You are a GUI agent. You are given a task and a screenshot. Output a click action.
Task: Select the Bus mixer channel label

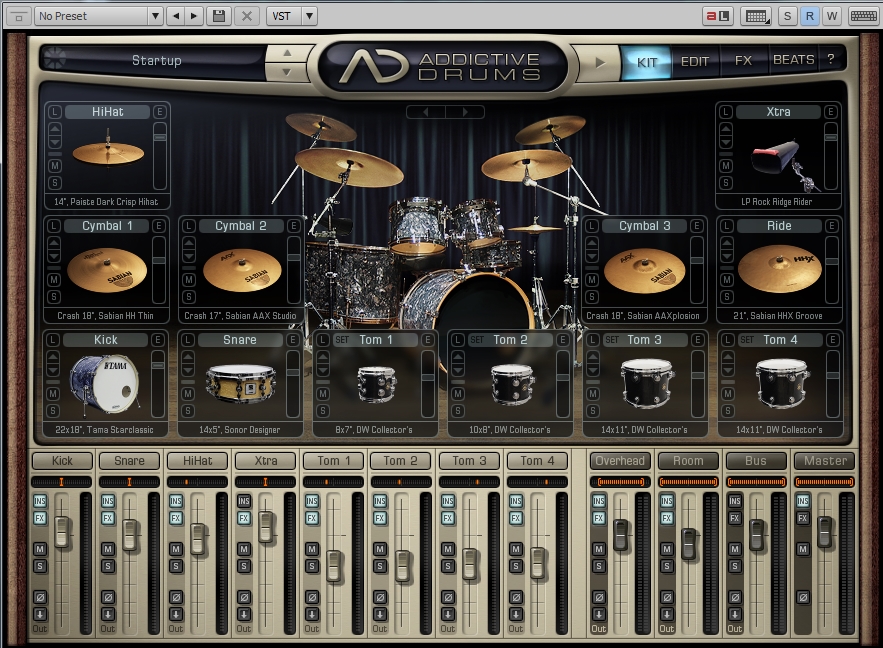756,461
